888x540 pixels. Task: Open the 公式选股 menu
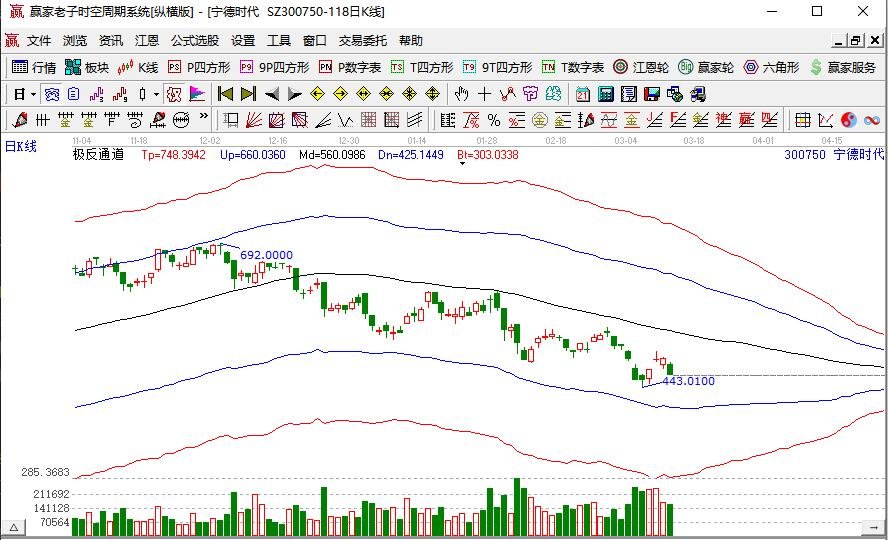click(195, 41)
